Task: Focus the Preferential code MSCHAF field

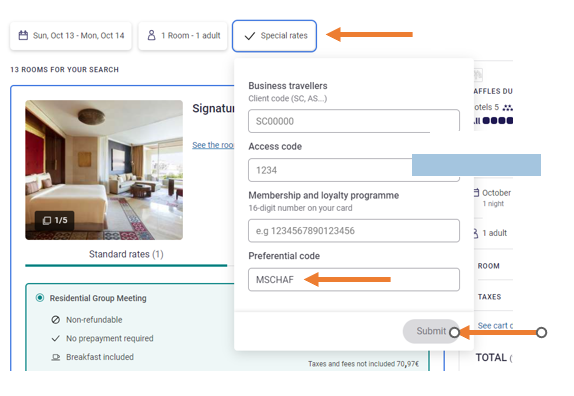Action: (x=354, y=280)
